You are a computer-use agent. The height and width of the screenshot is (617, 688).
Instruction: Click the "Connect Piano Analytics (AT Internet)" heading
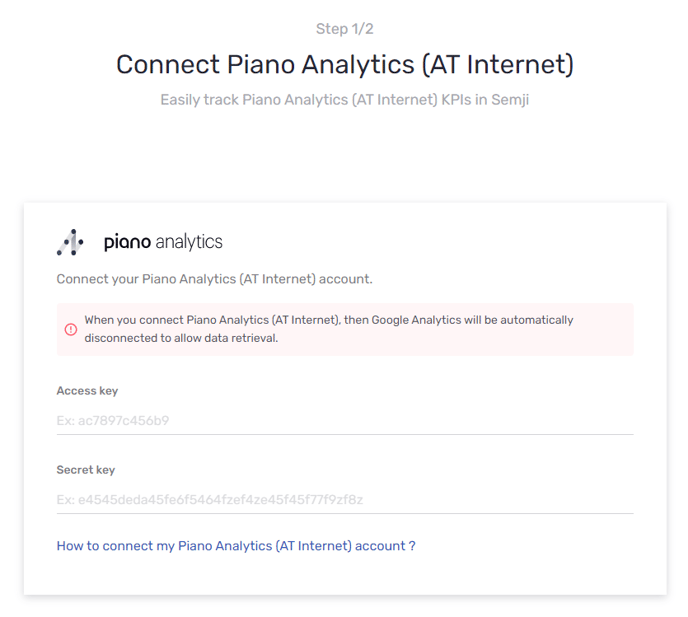(344, 65)
